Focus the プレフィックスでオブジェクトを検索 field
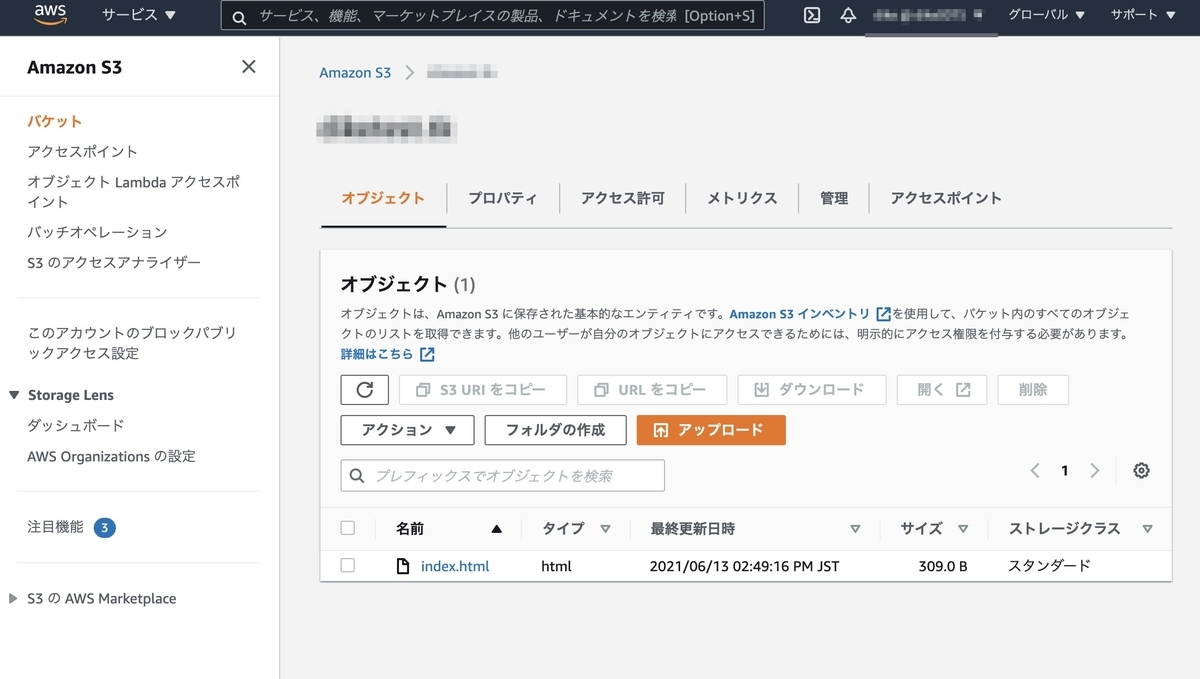 point(503,476)
